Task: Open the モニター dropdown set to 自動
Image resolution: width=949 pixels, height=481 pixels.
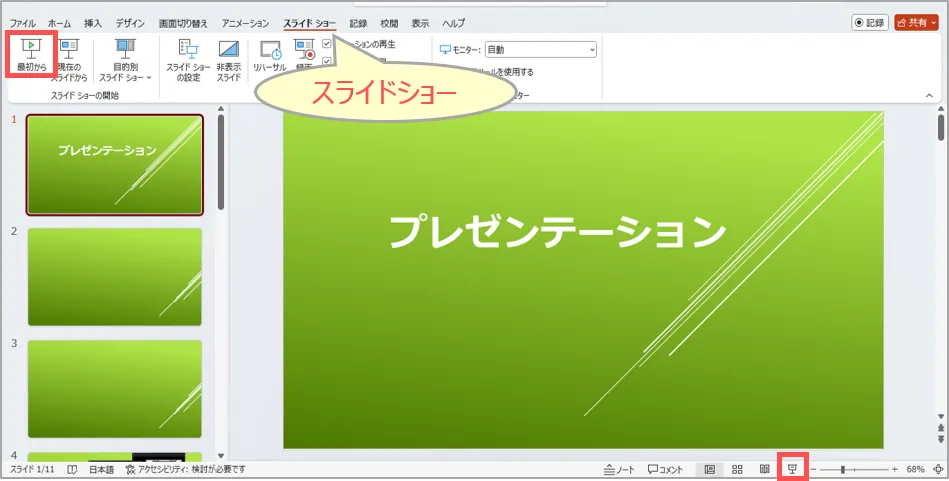Action: [540, 48]
